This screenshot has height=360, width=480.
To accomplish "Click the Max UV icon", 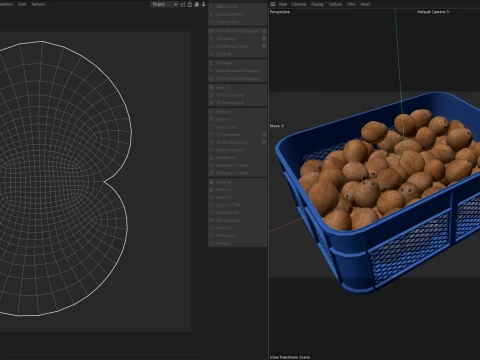I will tap(211, 87).
